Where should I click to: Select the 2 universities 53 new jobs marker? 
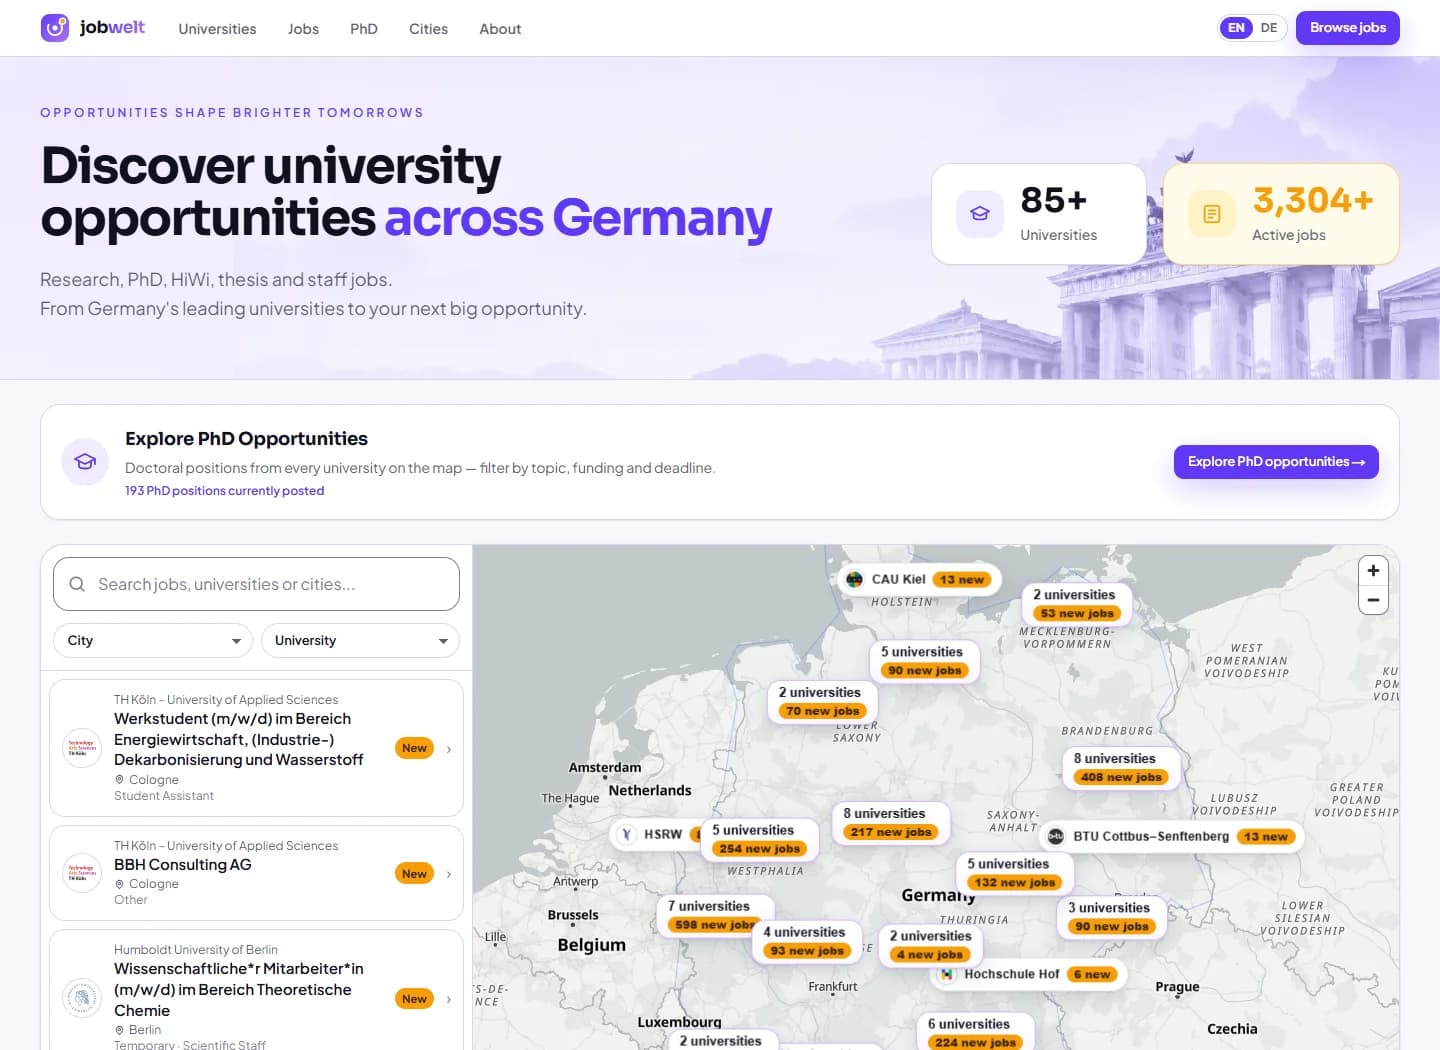[x=1078, y=604]
